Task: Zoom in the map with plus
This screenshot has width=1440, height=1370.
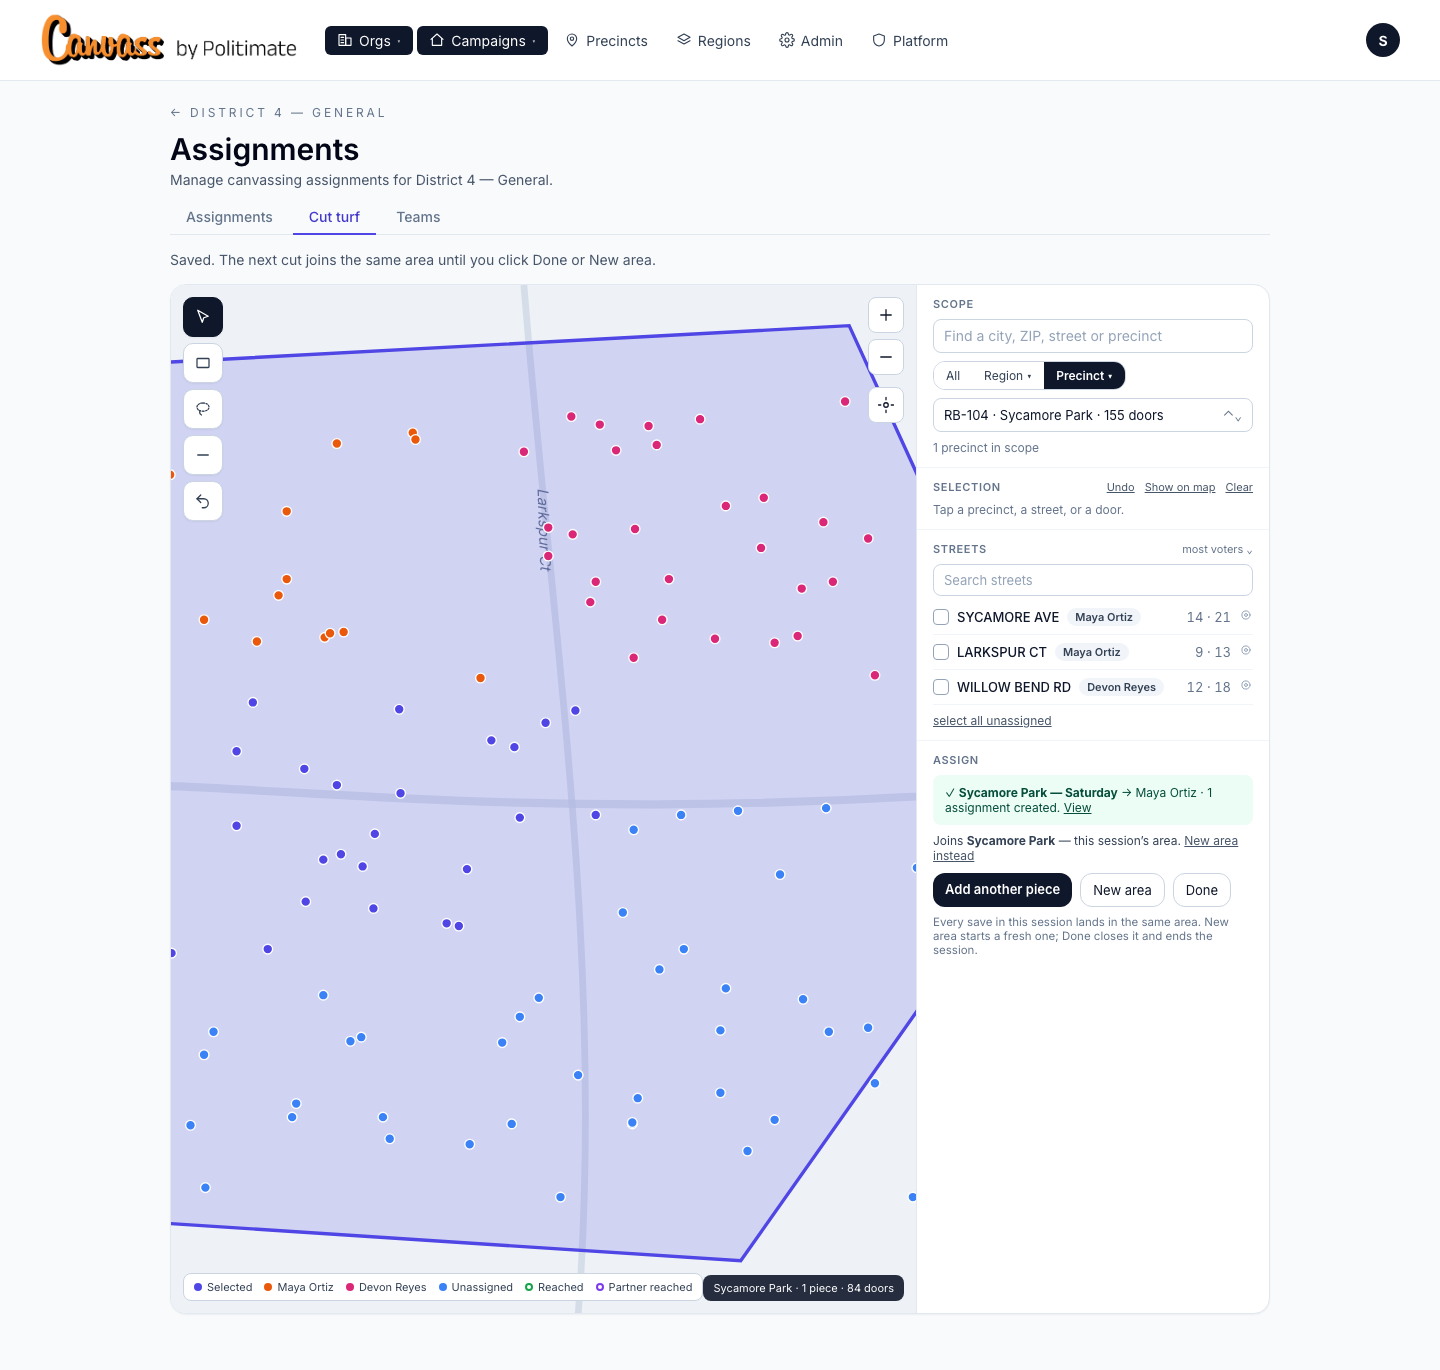Action: (886, 315)
